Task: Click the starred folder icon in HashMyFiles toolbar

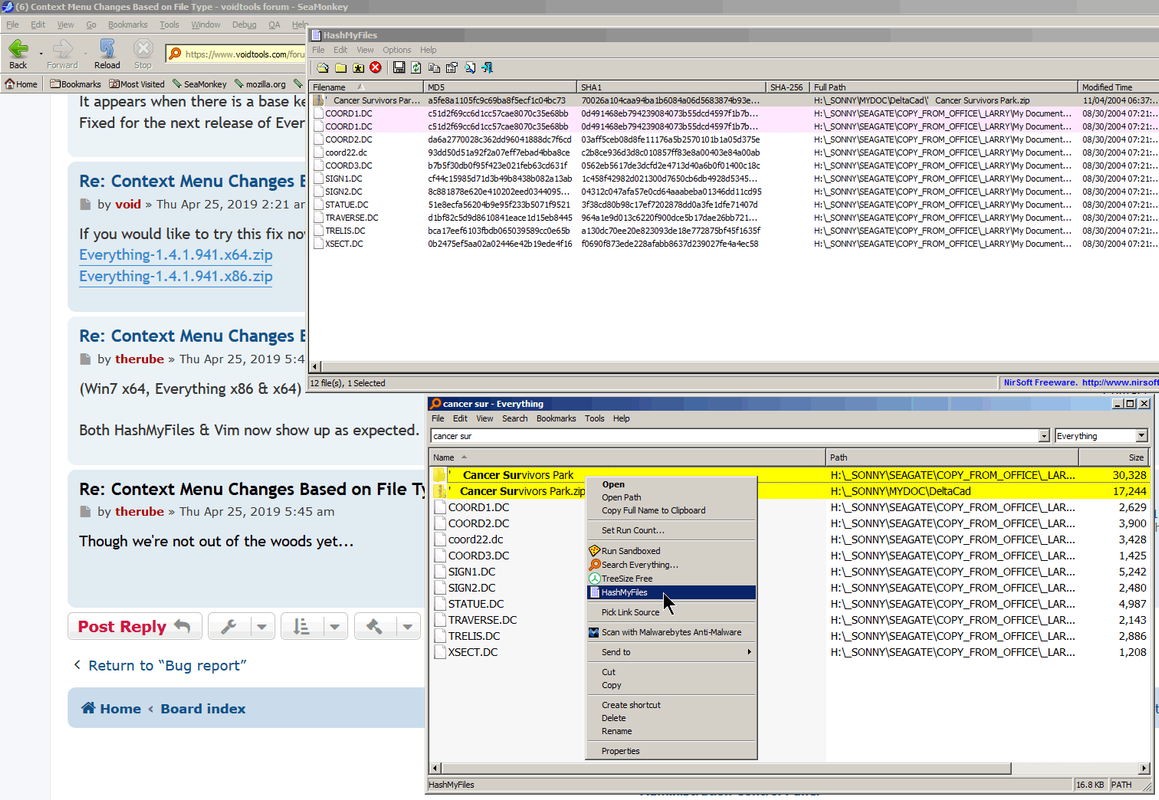Action: [358, 68]
